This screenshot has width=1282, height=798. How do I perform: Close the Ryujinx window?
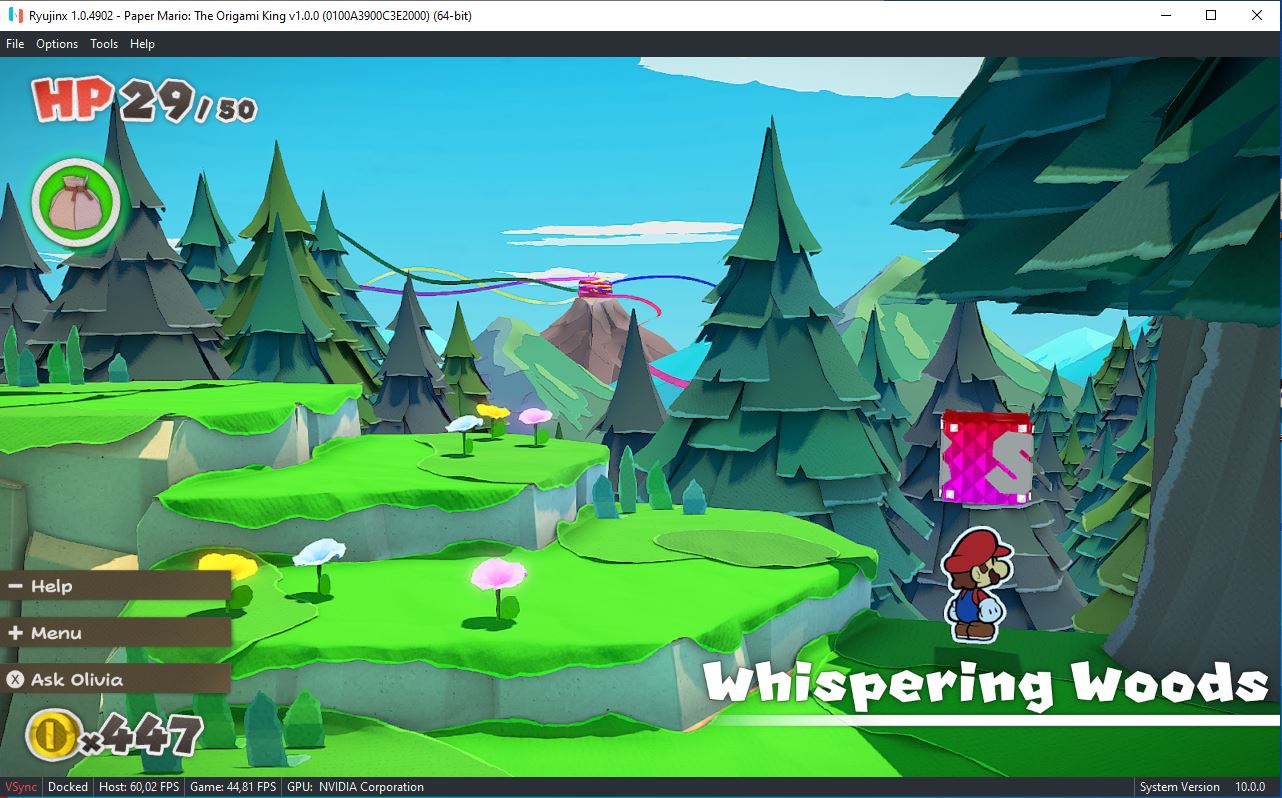point(1257,15)
